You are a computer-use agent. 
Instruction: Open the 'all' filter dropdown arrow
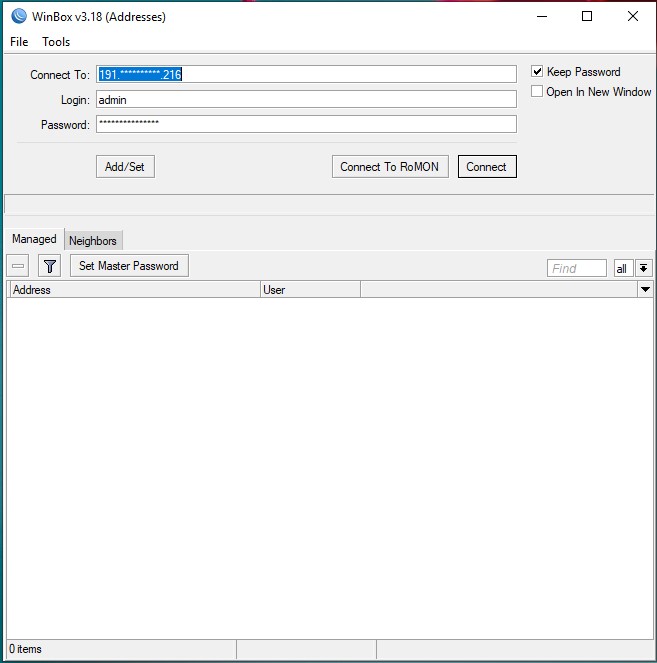[643, 268]
